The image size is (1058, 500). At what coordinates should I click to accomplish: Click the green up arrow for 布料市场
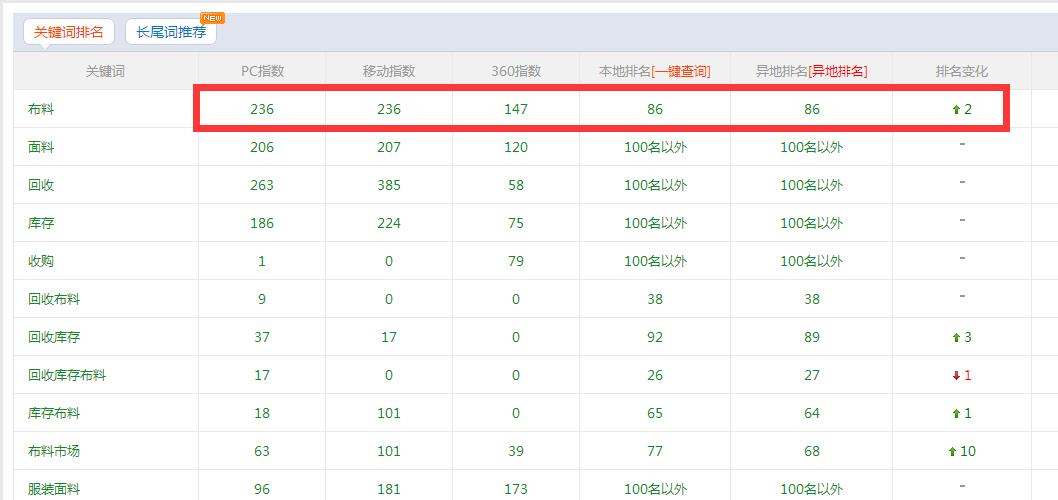952,452
